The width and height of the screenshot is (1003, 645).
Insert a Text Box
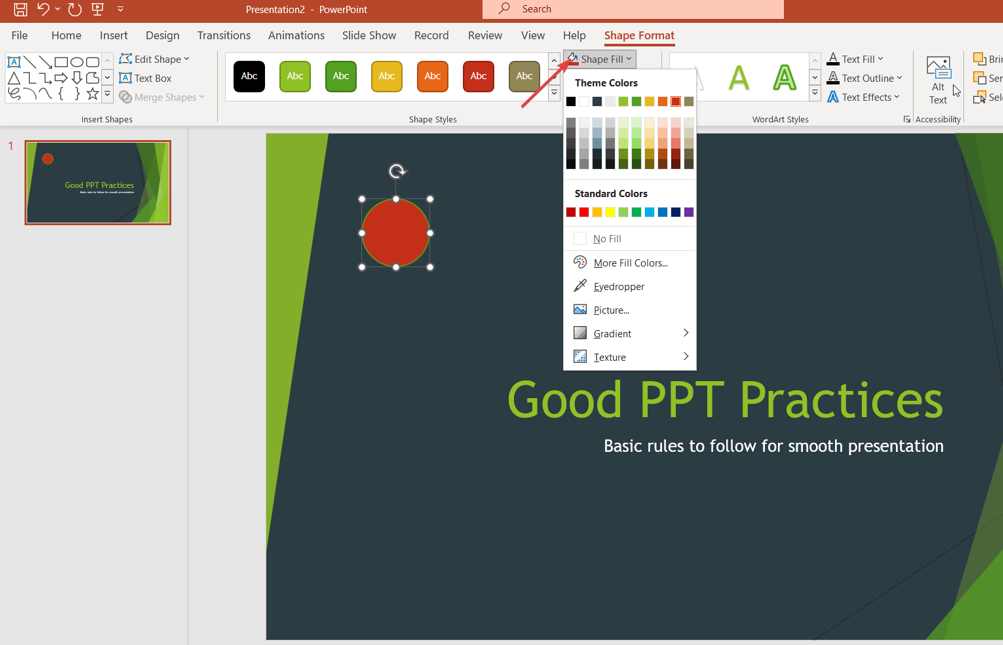pyautogui.click(x=146, y=78)
